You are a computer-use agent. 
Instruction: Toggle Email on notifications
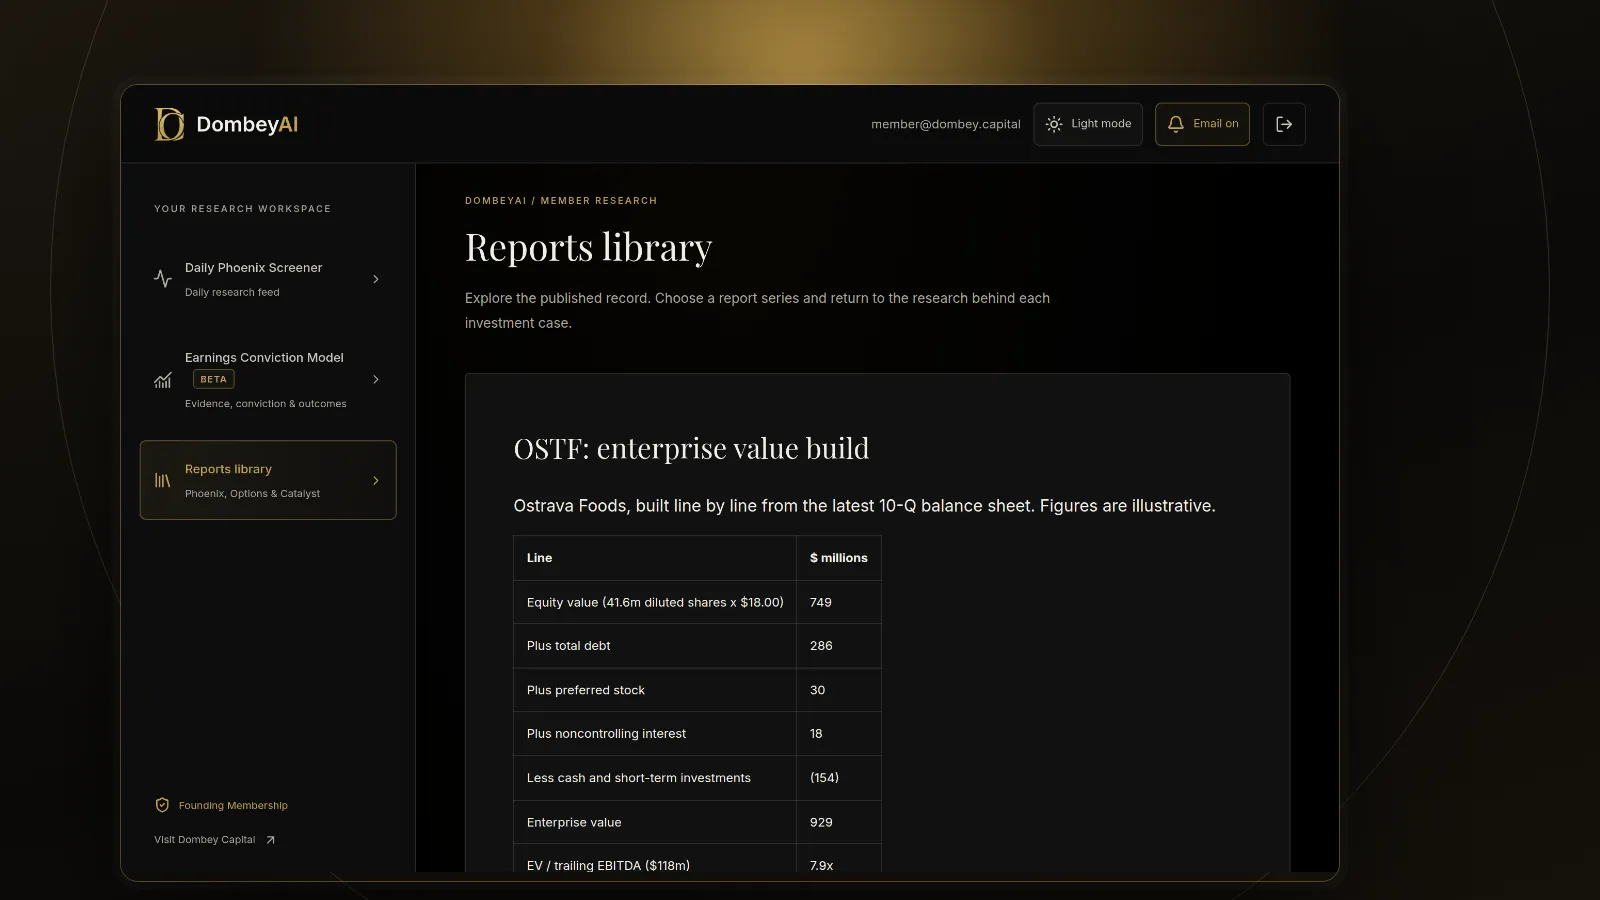coord(1202,124)
